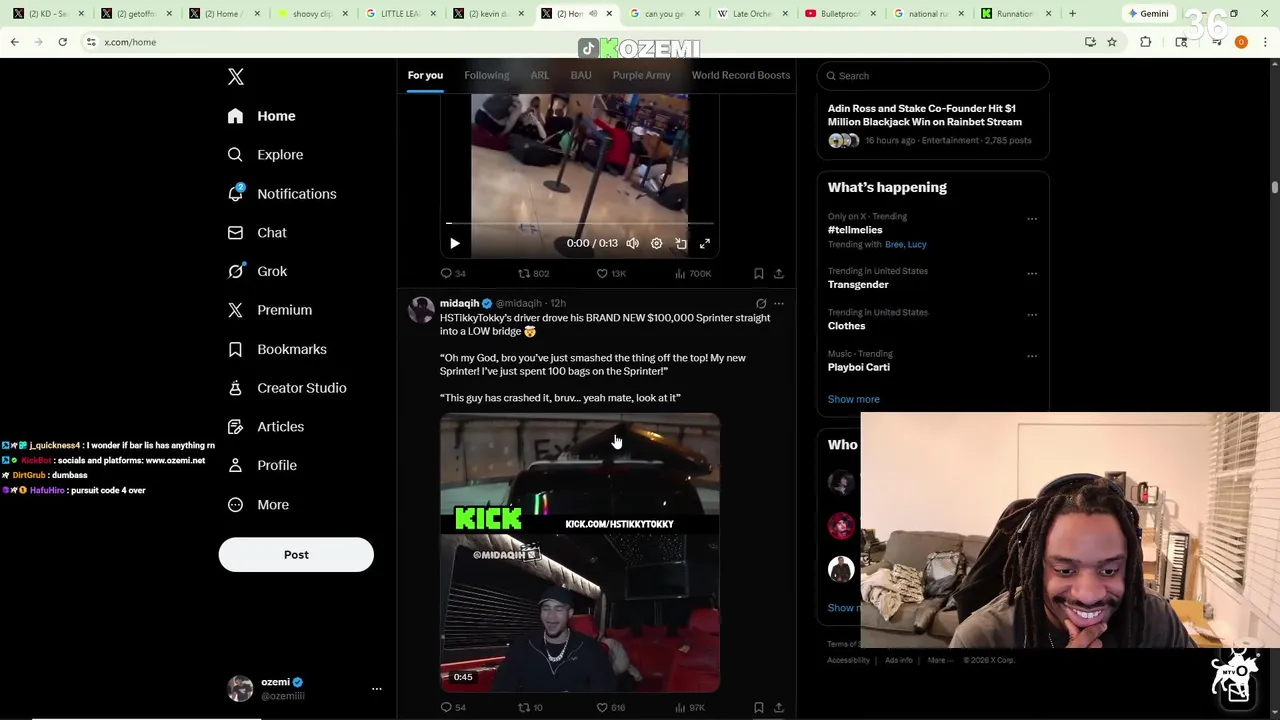Share the top video post
Image resolution: width=1280 pixels, height=720 pixels.
coord(778,273)
